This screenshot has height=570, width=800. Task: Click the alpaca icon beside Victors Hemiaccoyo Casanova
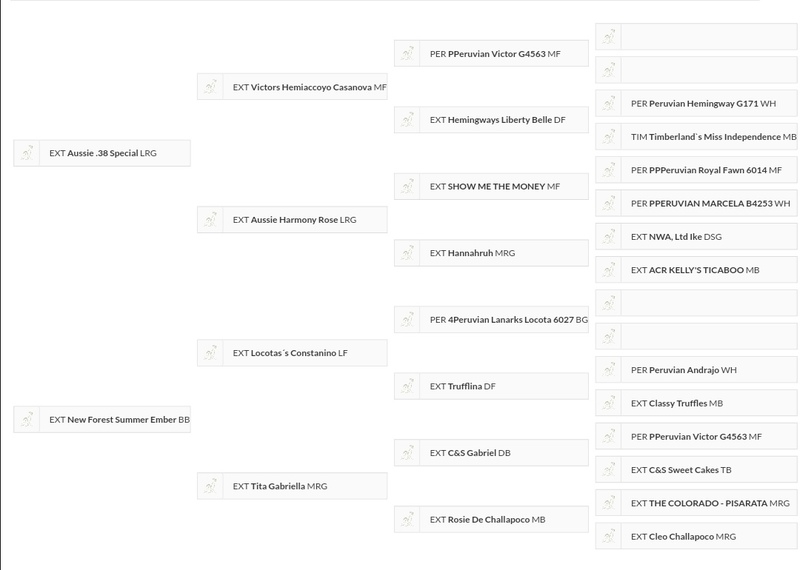(210, 87)
